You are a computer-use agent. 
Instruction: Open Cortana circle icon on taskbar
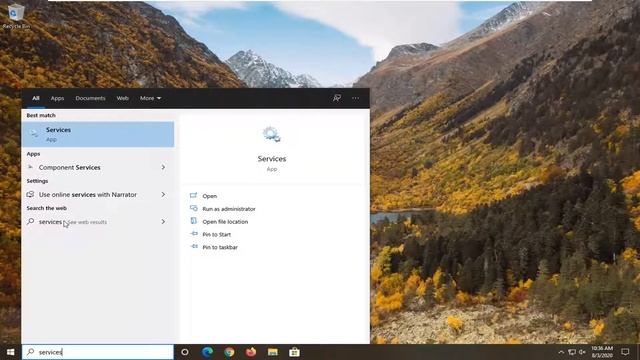tap(185, 352)
